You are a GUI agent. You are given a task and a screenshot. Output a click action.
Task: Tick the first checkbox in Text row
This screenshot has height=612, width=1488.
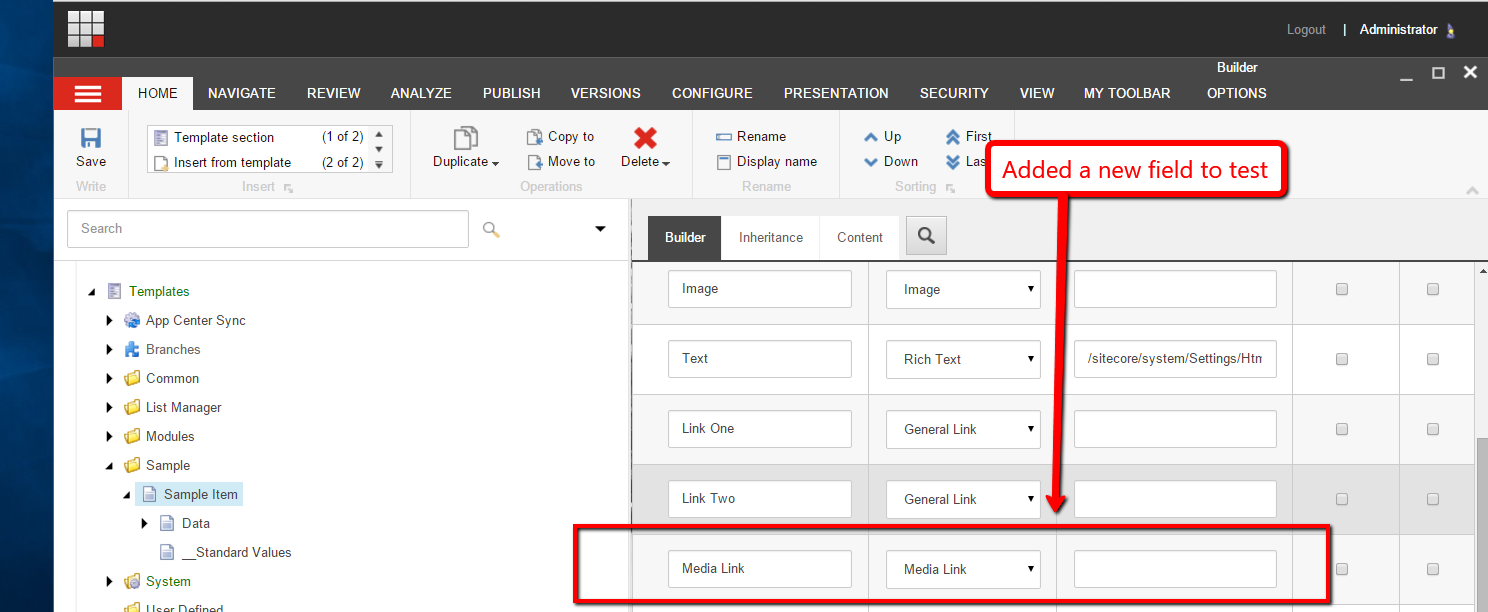(x=1342, y=359)
